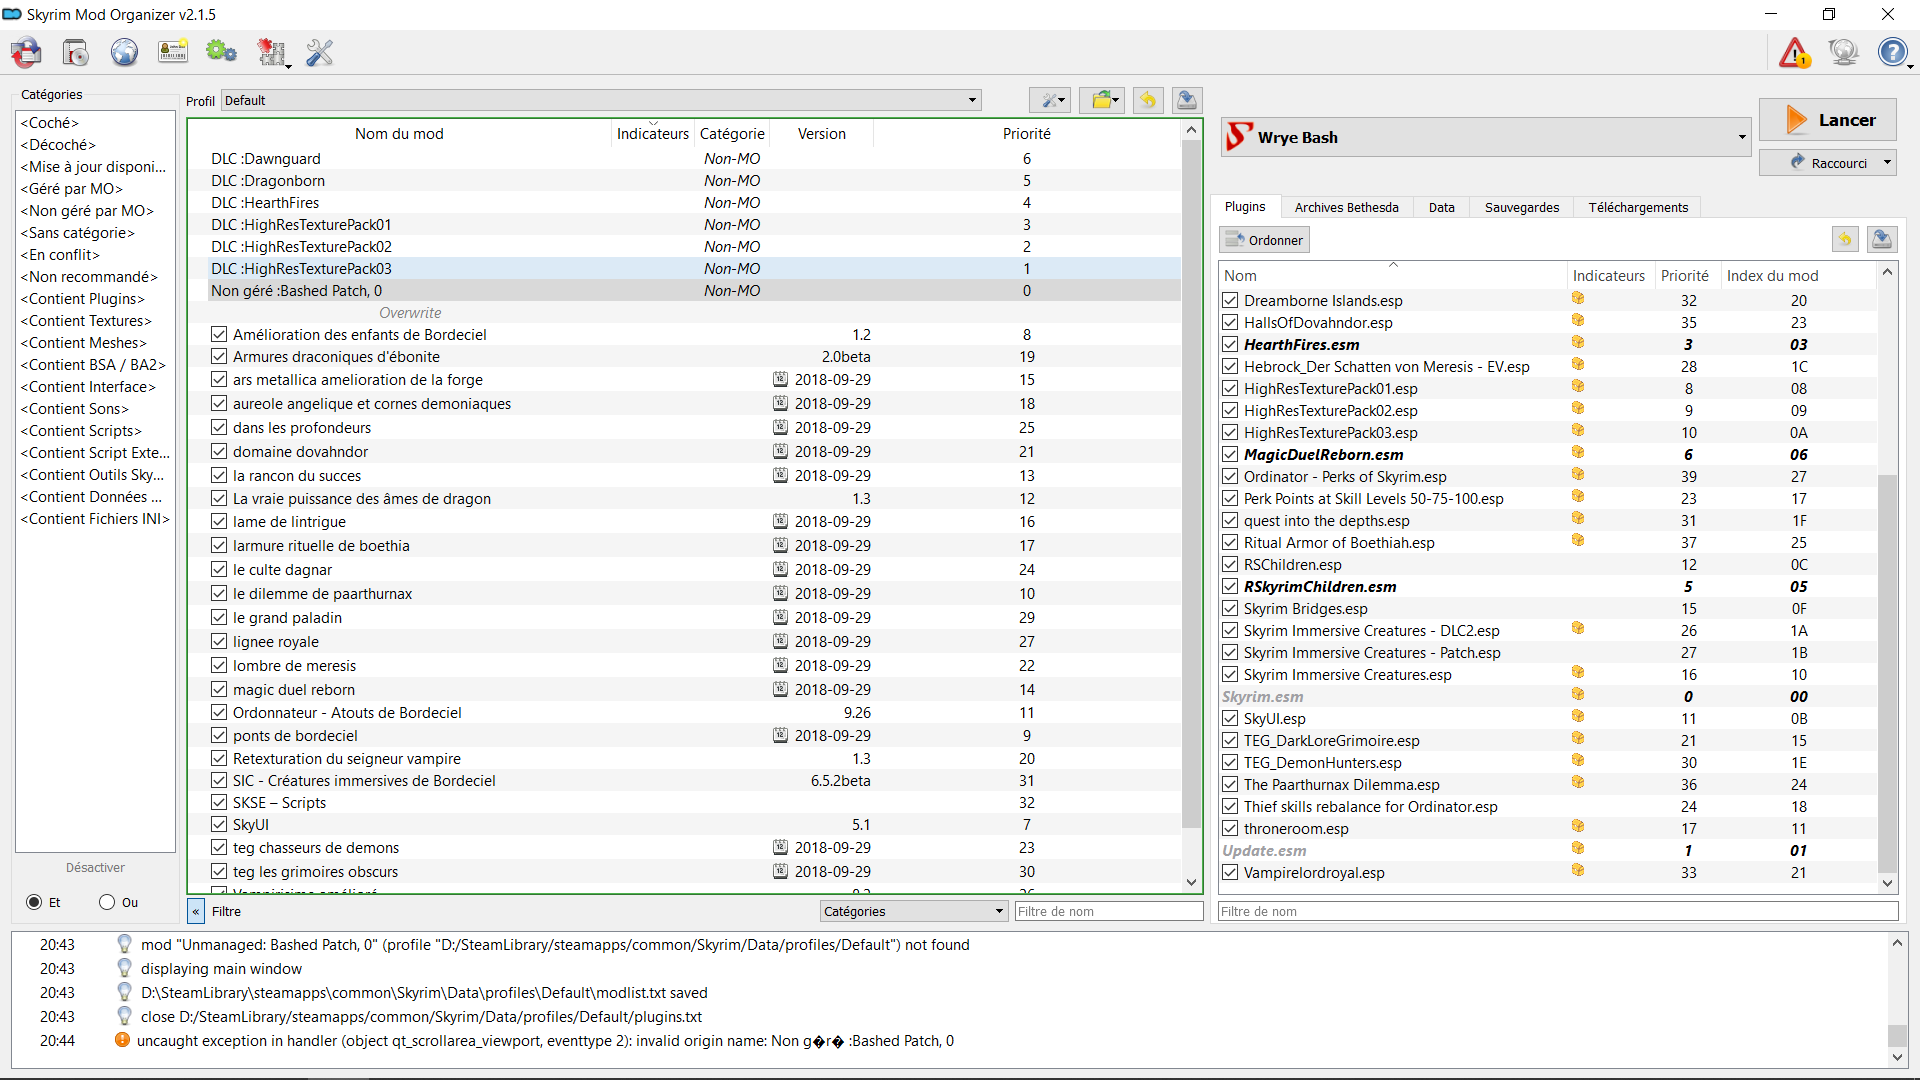
Task: Open the profiles ID card icon
Action: pyautogui.click(x=173, y=52)
